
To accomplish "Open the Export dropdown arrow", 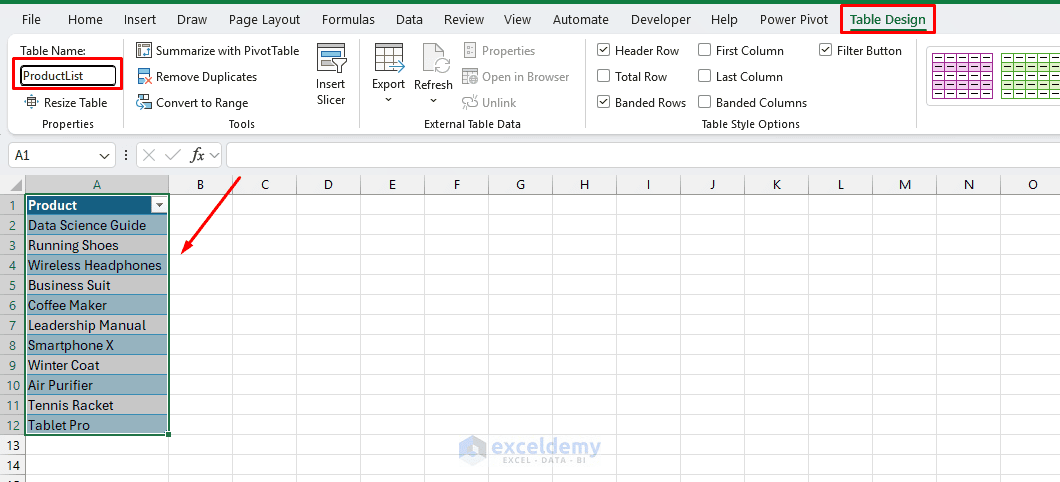I will point(389,100).
